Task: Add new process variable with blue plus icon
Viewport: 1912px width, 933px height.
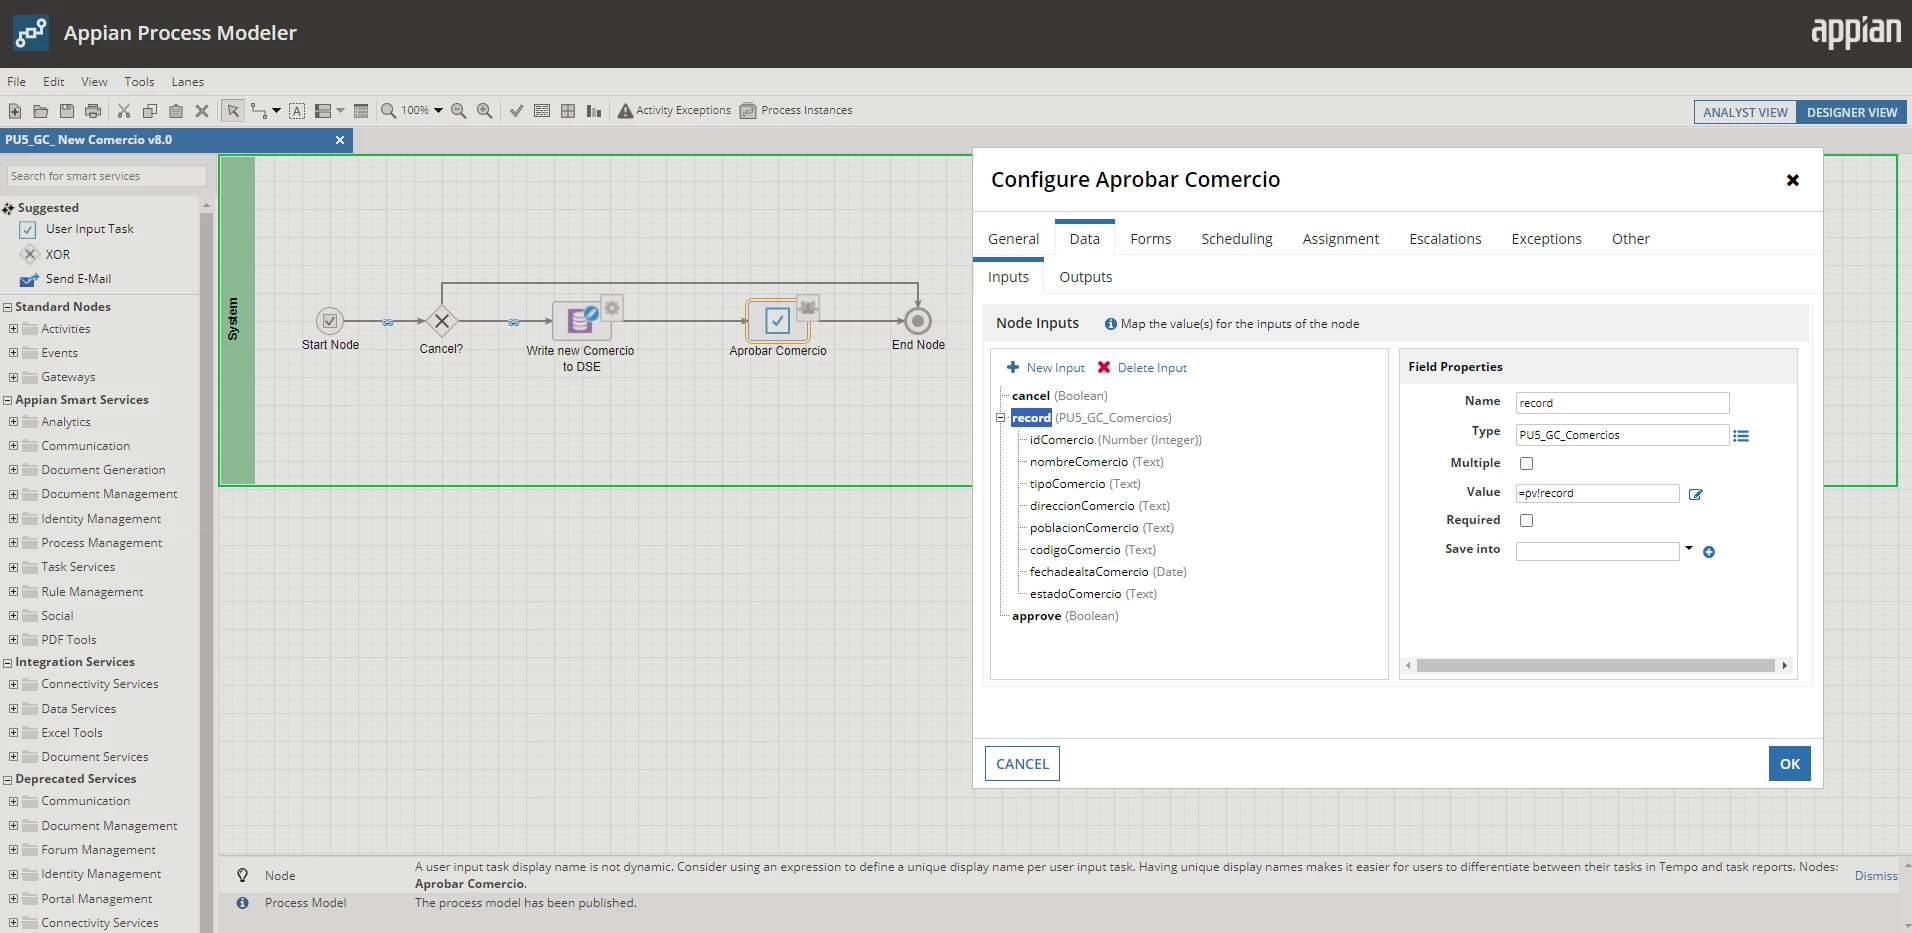Action: 1709,552
